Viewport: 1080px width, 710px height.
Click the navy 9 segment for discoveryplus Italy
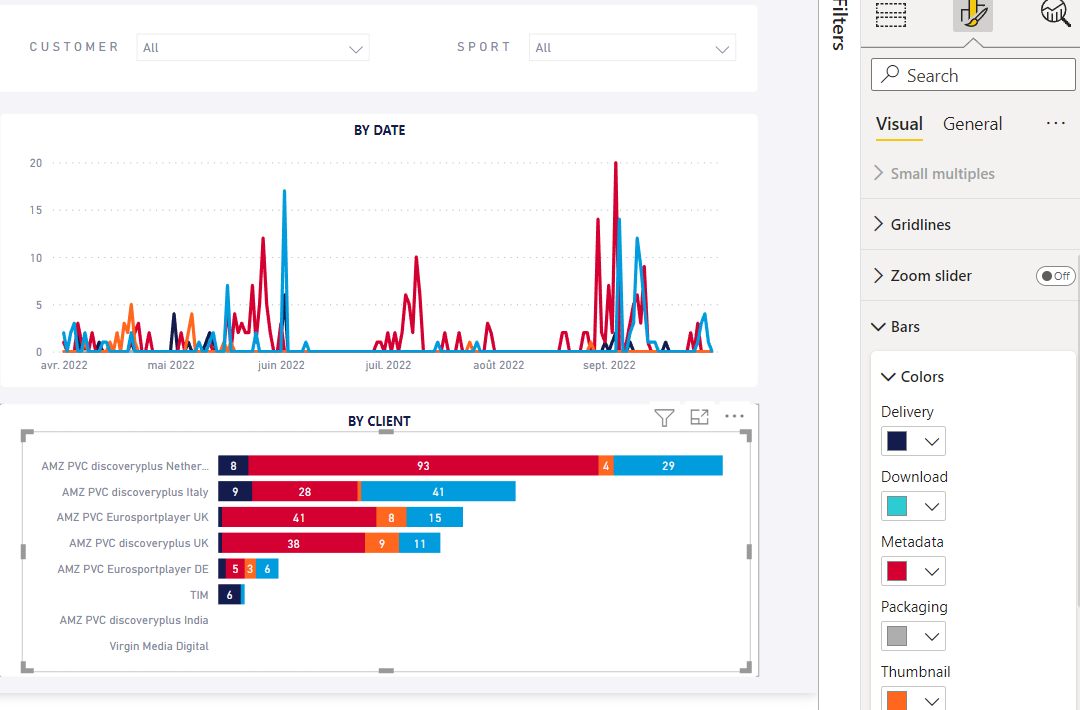235,492
